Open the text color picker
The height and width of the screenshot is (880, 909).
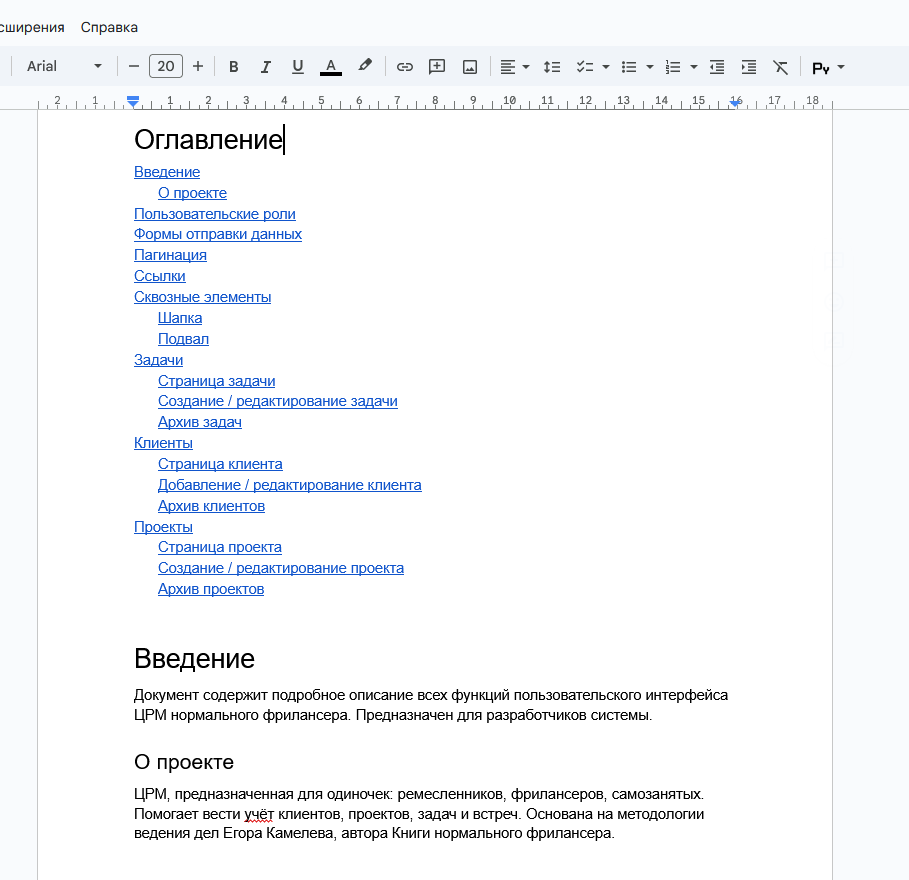click(x=330, y=66)
